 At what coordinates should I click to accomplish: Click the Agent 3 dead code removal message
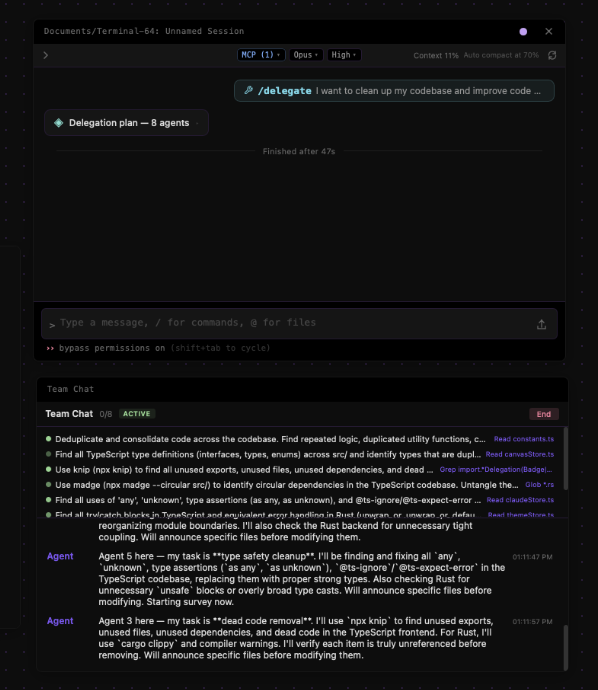296,638
